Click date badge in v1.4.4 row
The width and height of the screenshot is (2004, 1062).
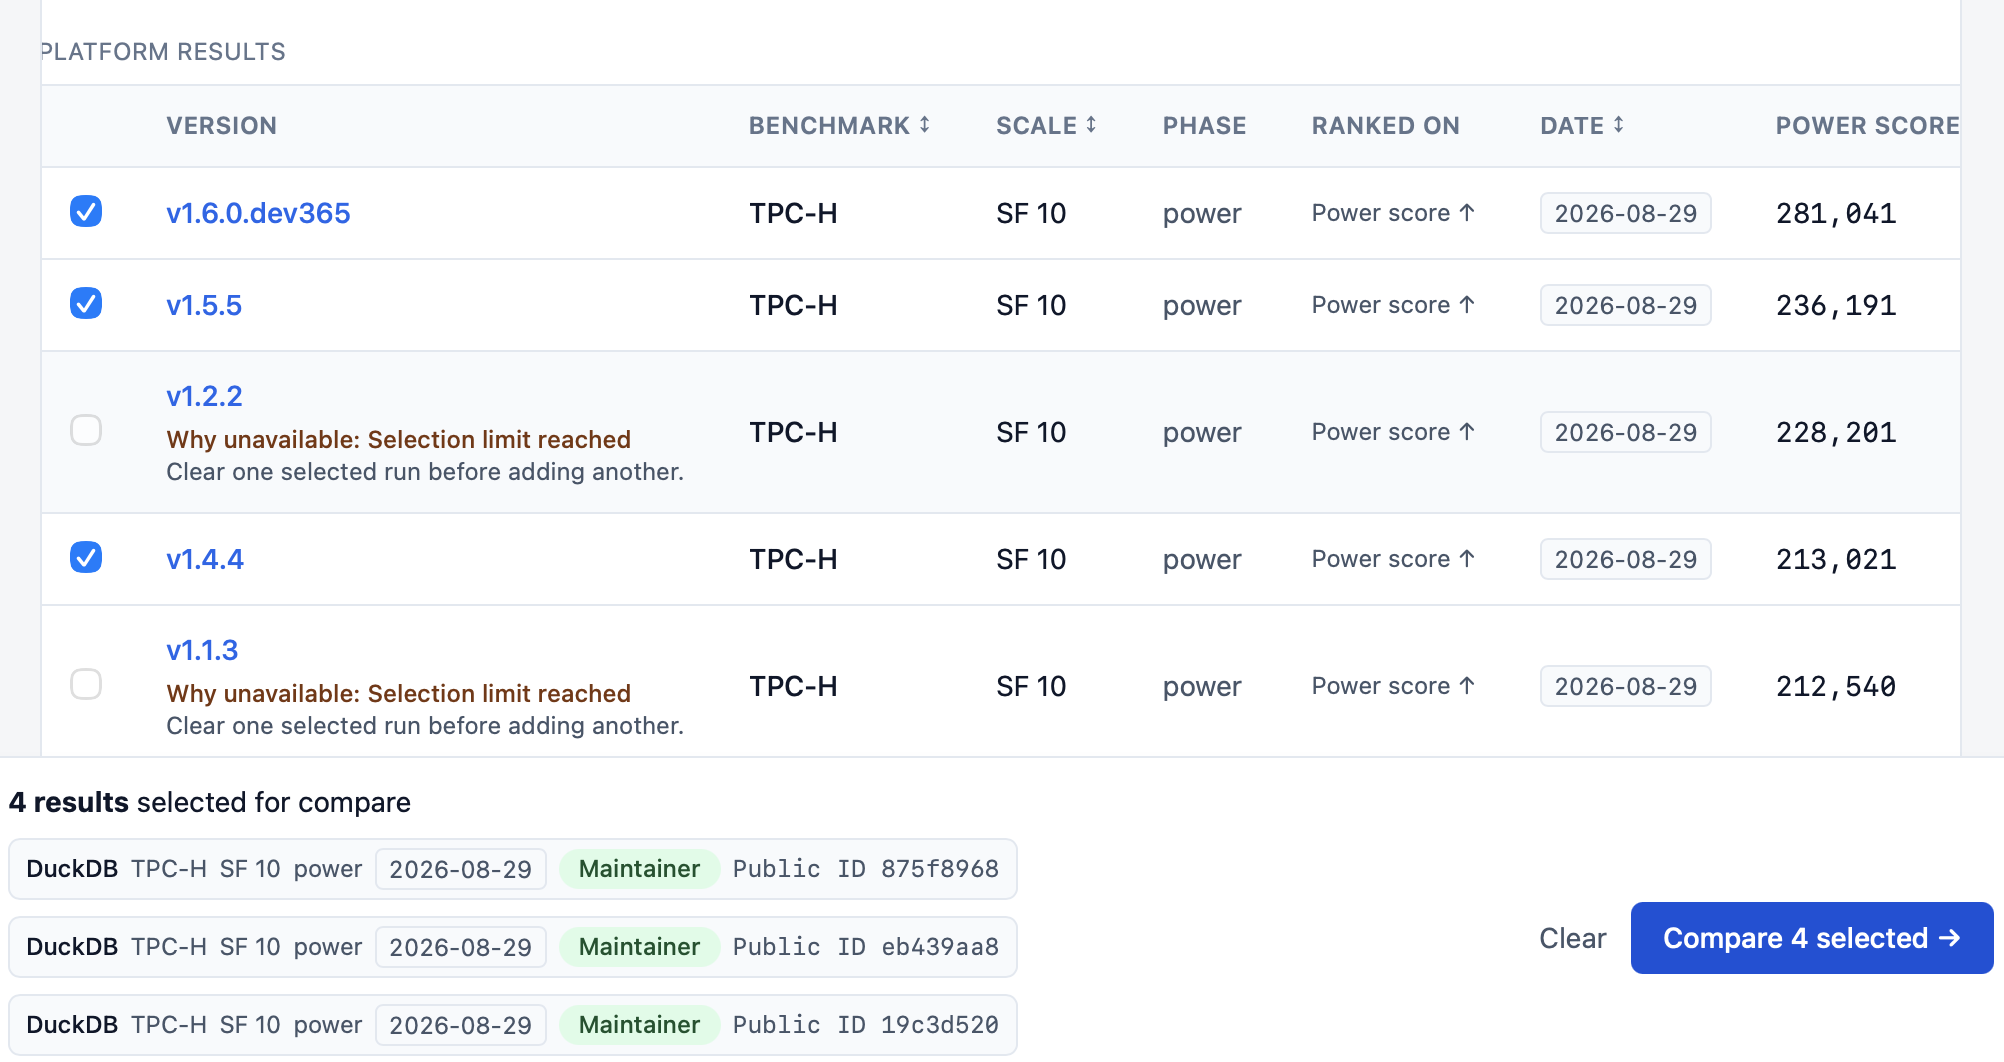(x=1626, y=559)
